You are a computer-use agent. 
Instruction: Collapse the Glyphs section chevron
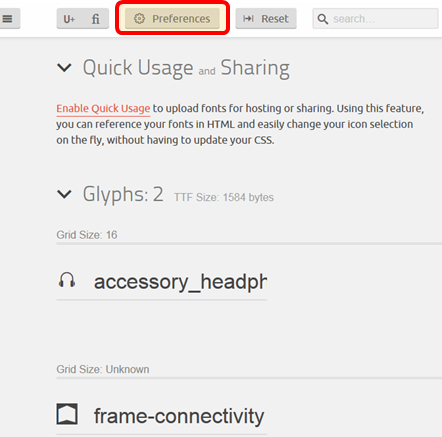(x=64, y=194)
